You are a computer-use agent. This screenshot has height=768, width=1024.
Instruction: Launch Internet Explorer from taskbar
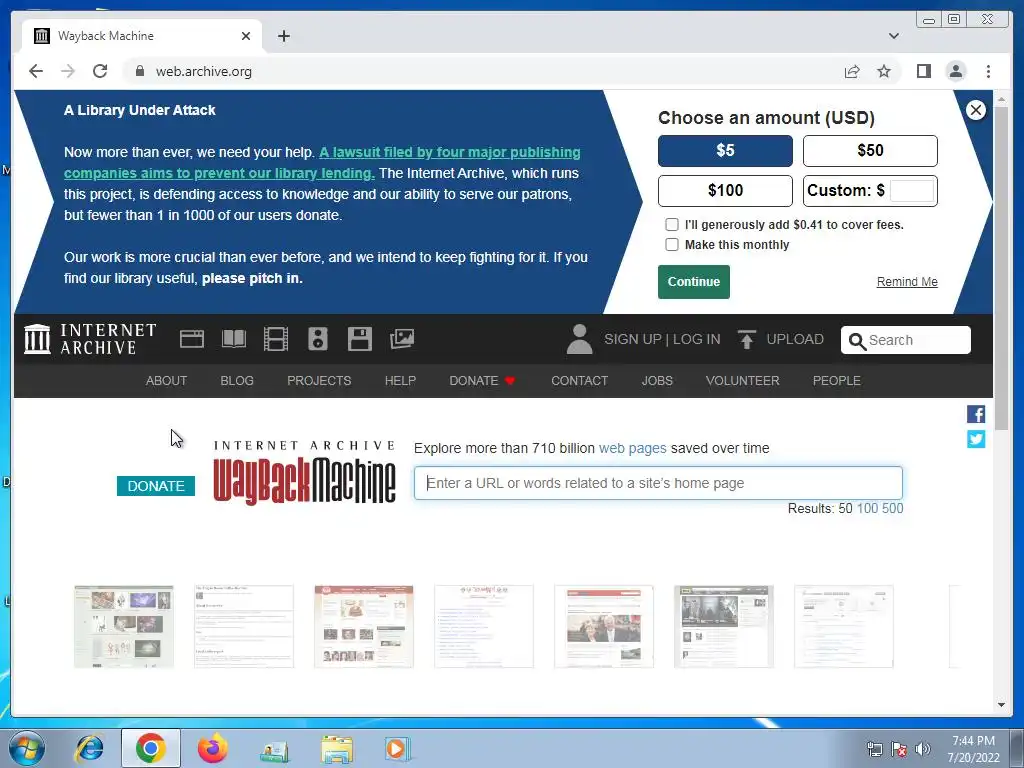[89, 748]
